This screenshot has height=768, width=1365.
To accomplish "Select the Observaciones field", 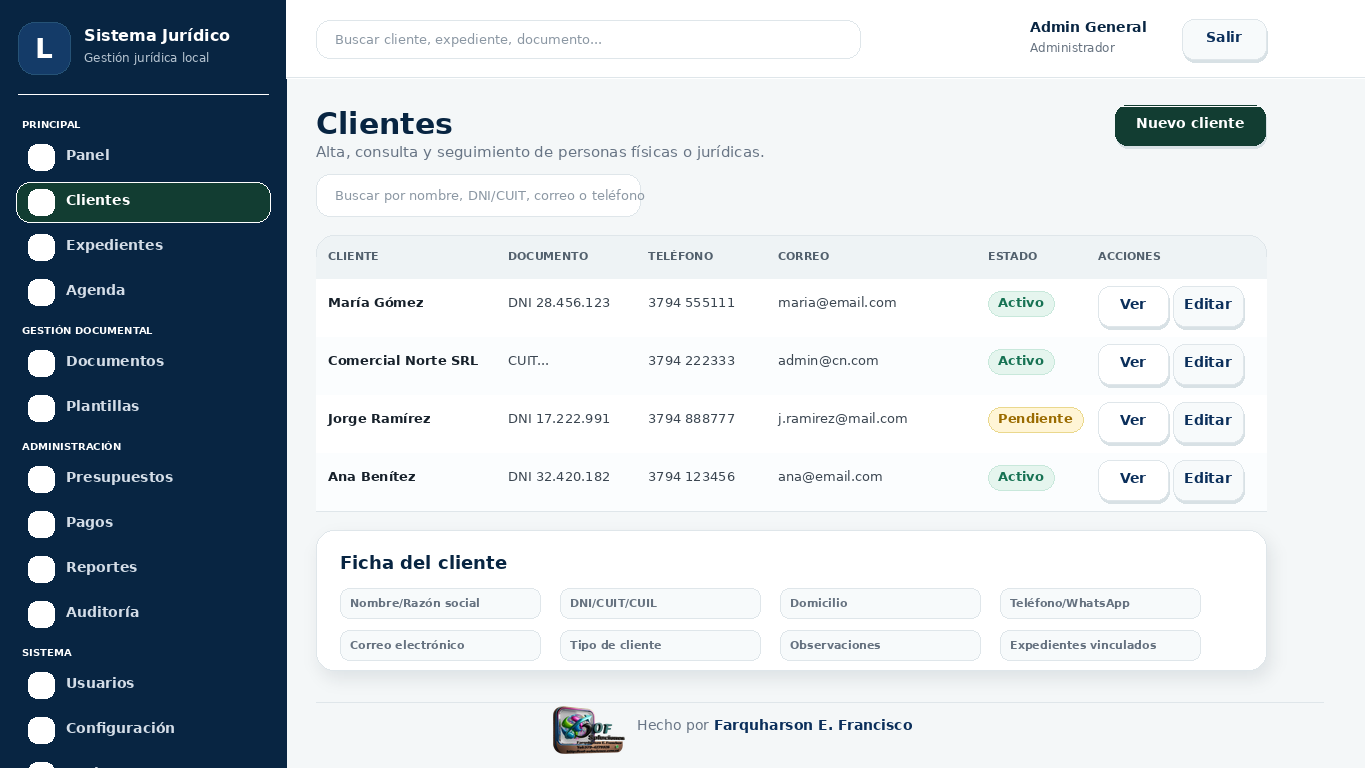I will 880,645.
